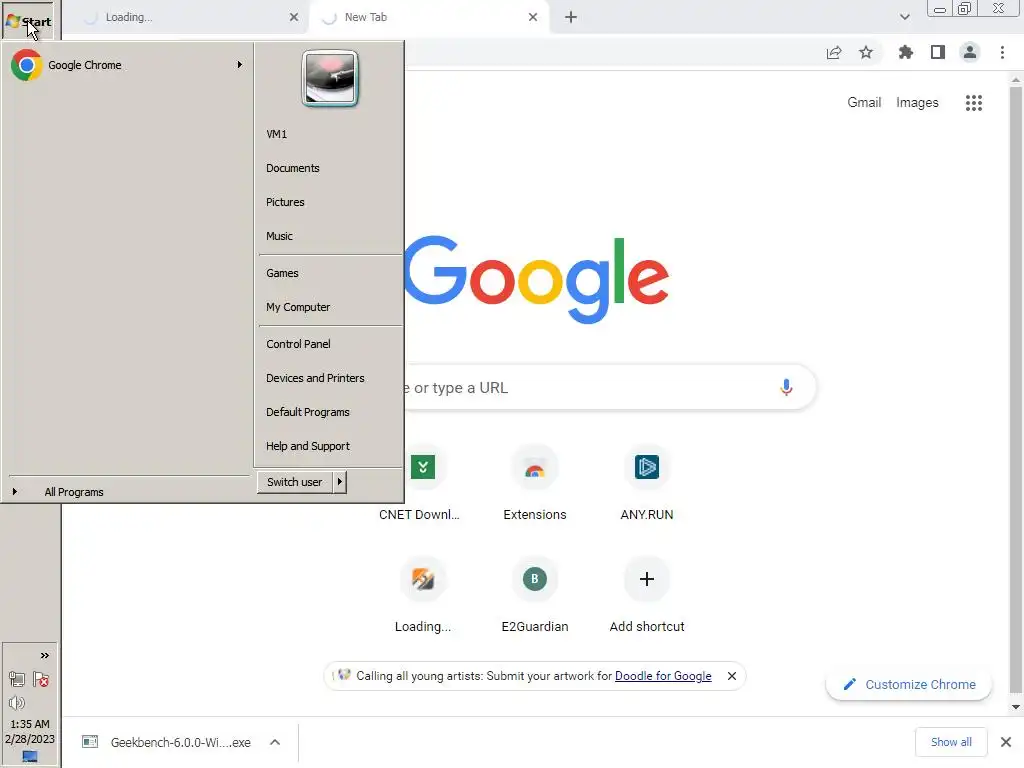
Task: Click the share this page icon
Action: pos(834,52)
